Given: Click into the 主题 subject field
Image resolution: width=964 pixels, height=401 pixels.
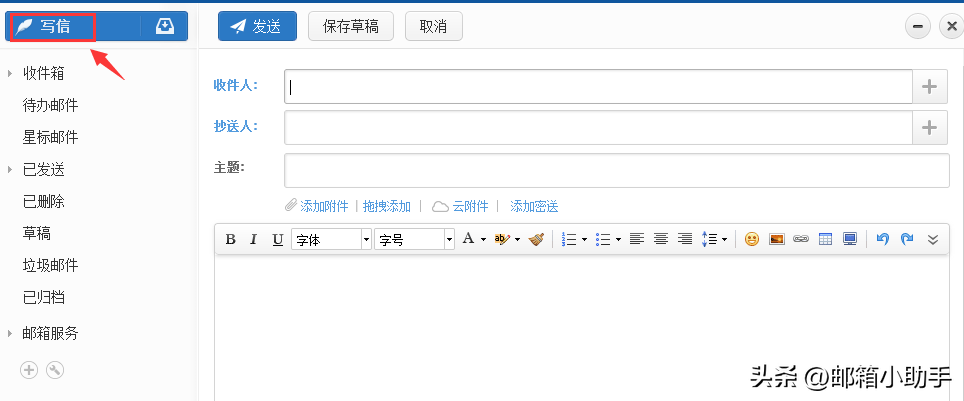Looking at the screenshot, I should click(x=616, y=170).
